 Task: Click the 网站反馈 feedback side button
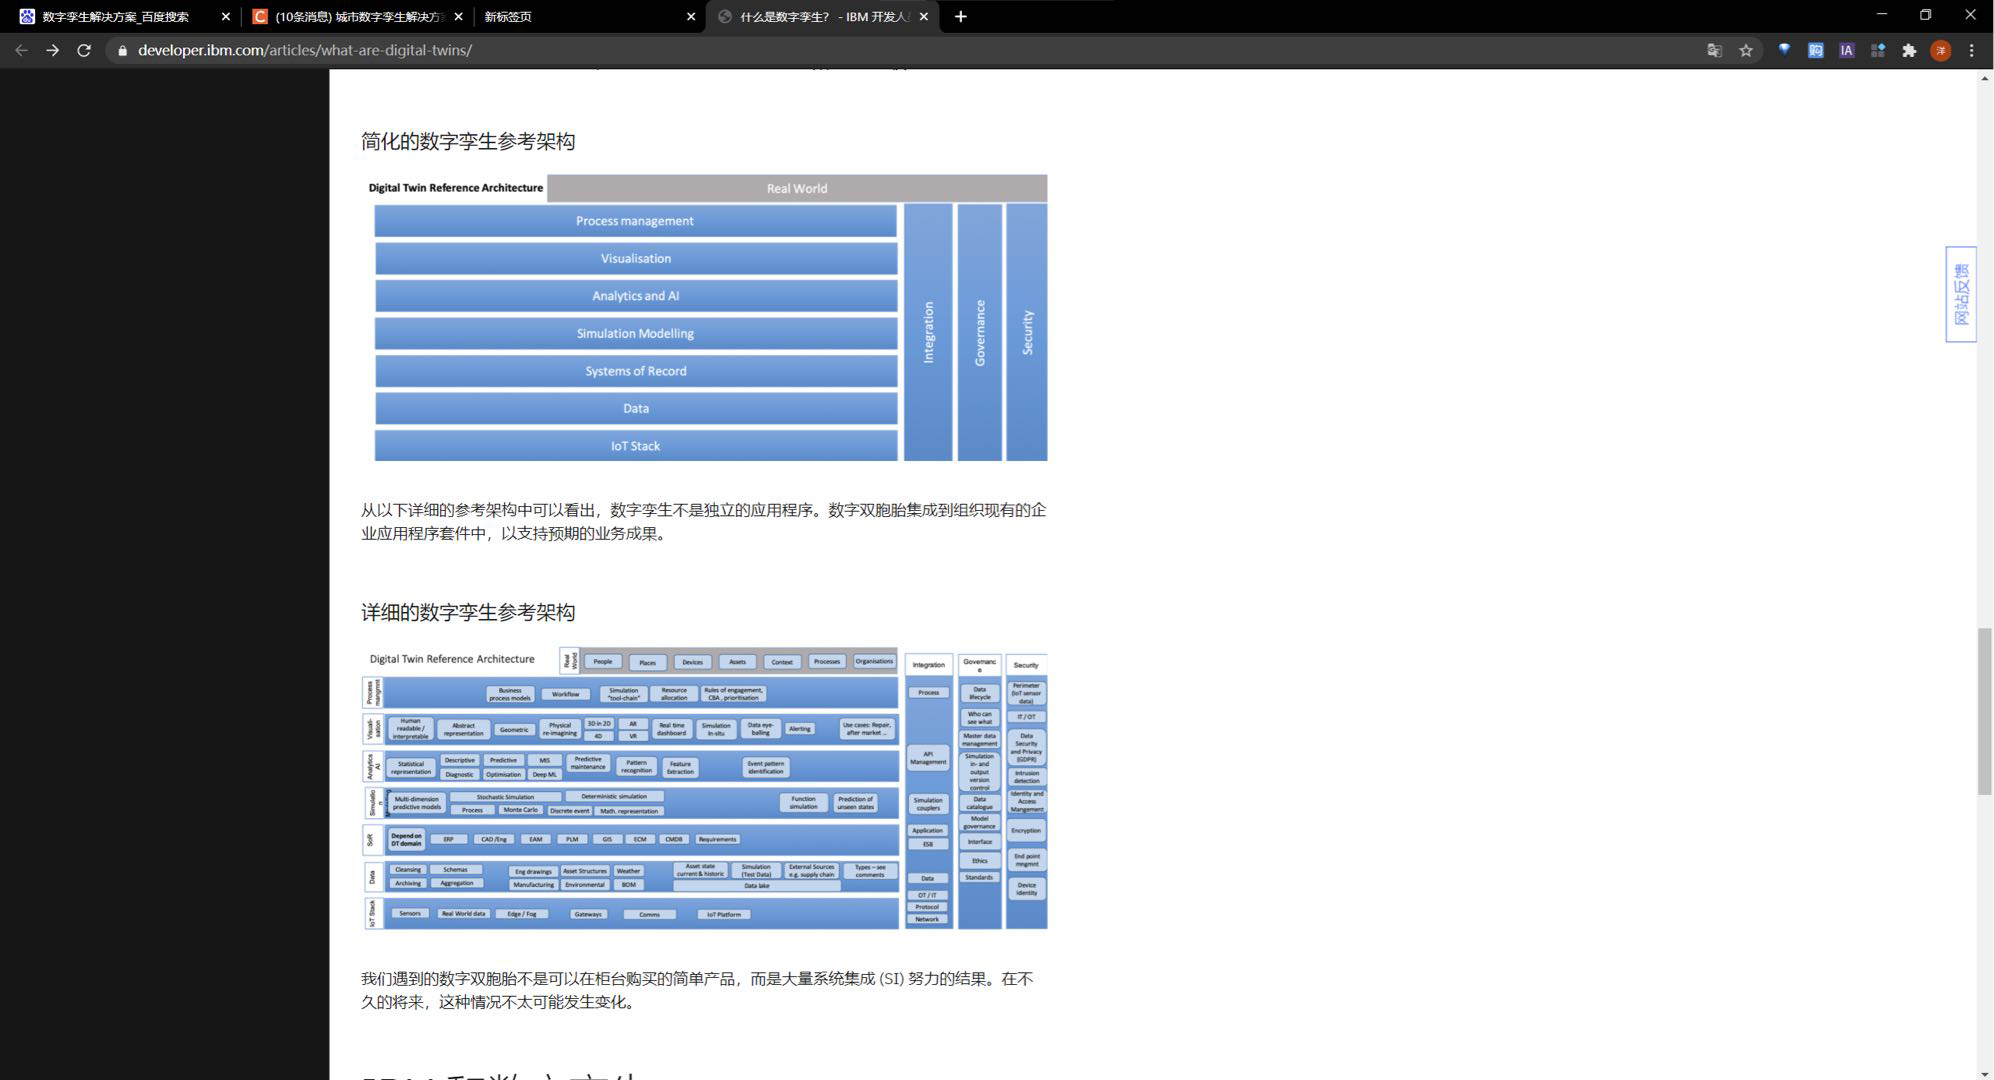[1961, 294]
